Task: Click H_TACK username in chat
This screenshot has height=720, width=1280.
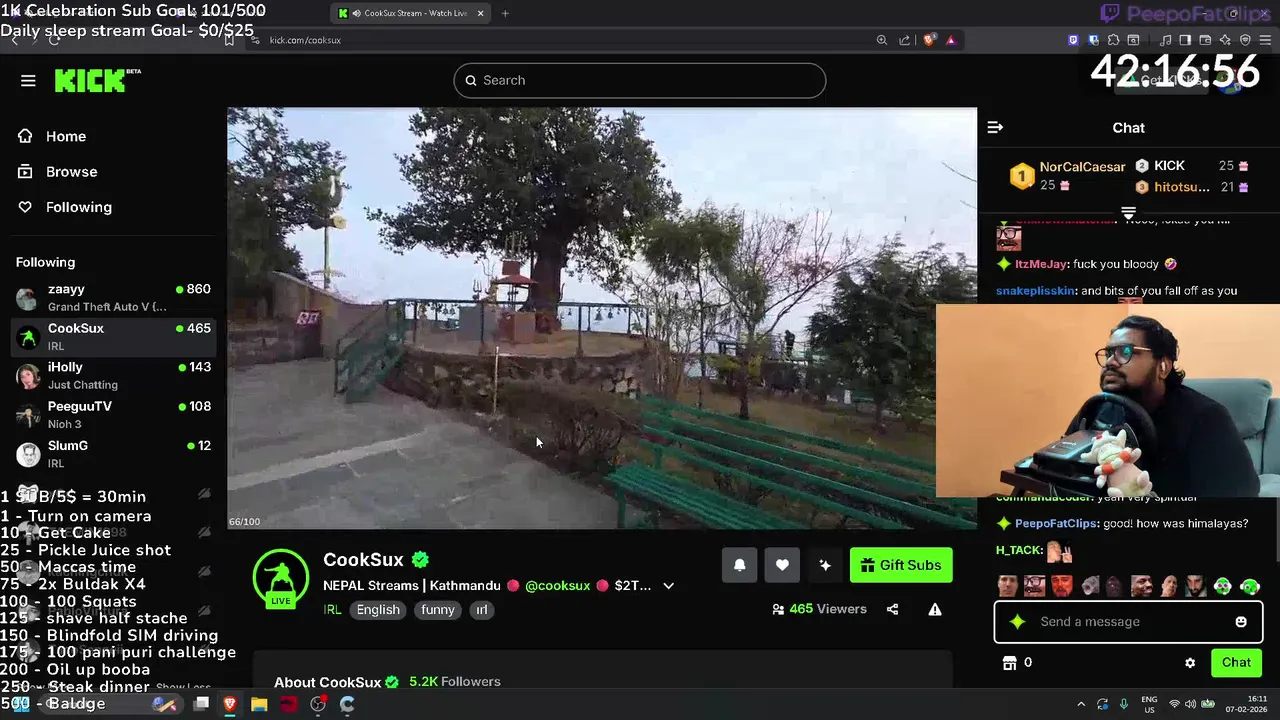Action: click(x=1019, y=550)
